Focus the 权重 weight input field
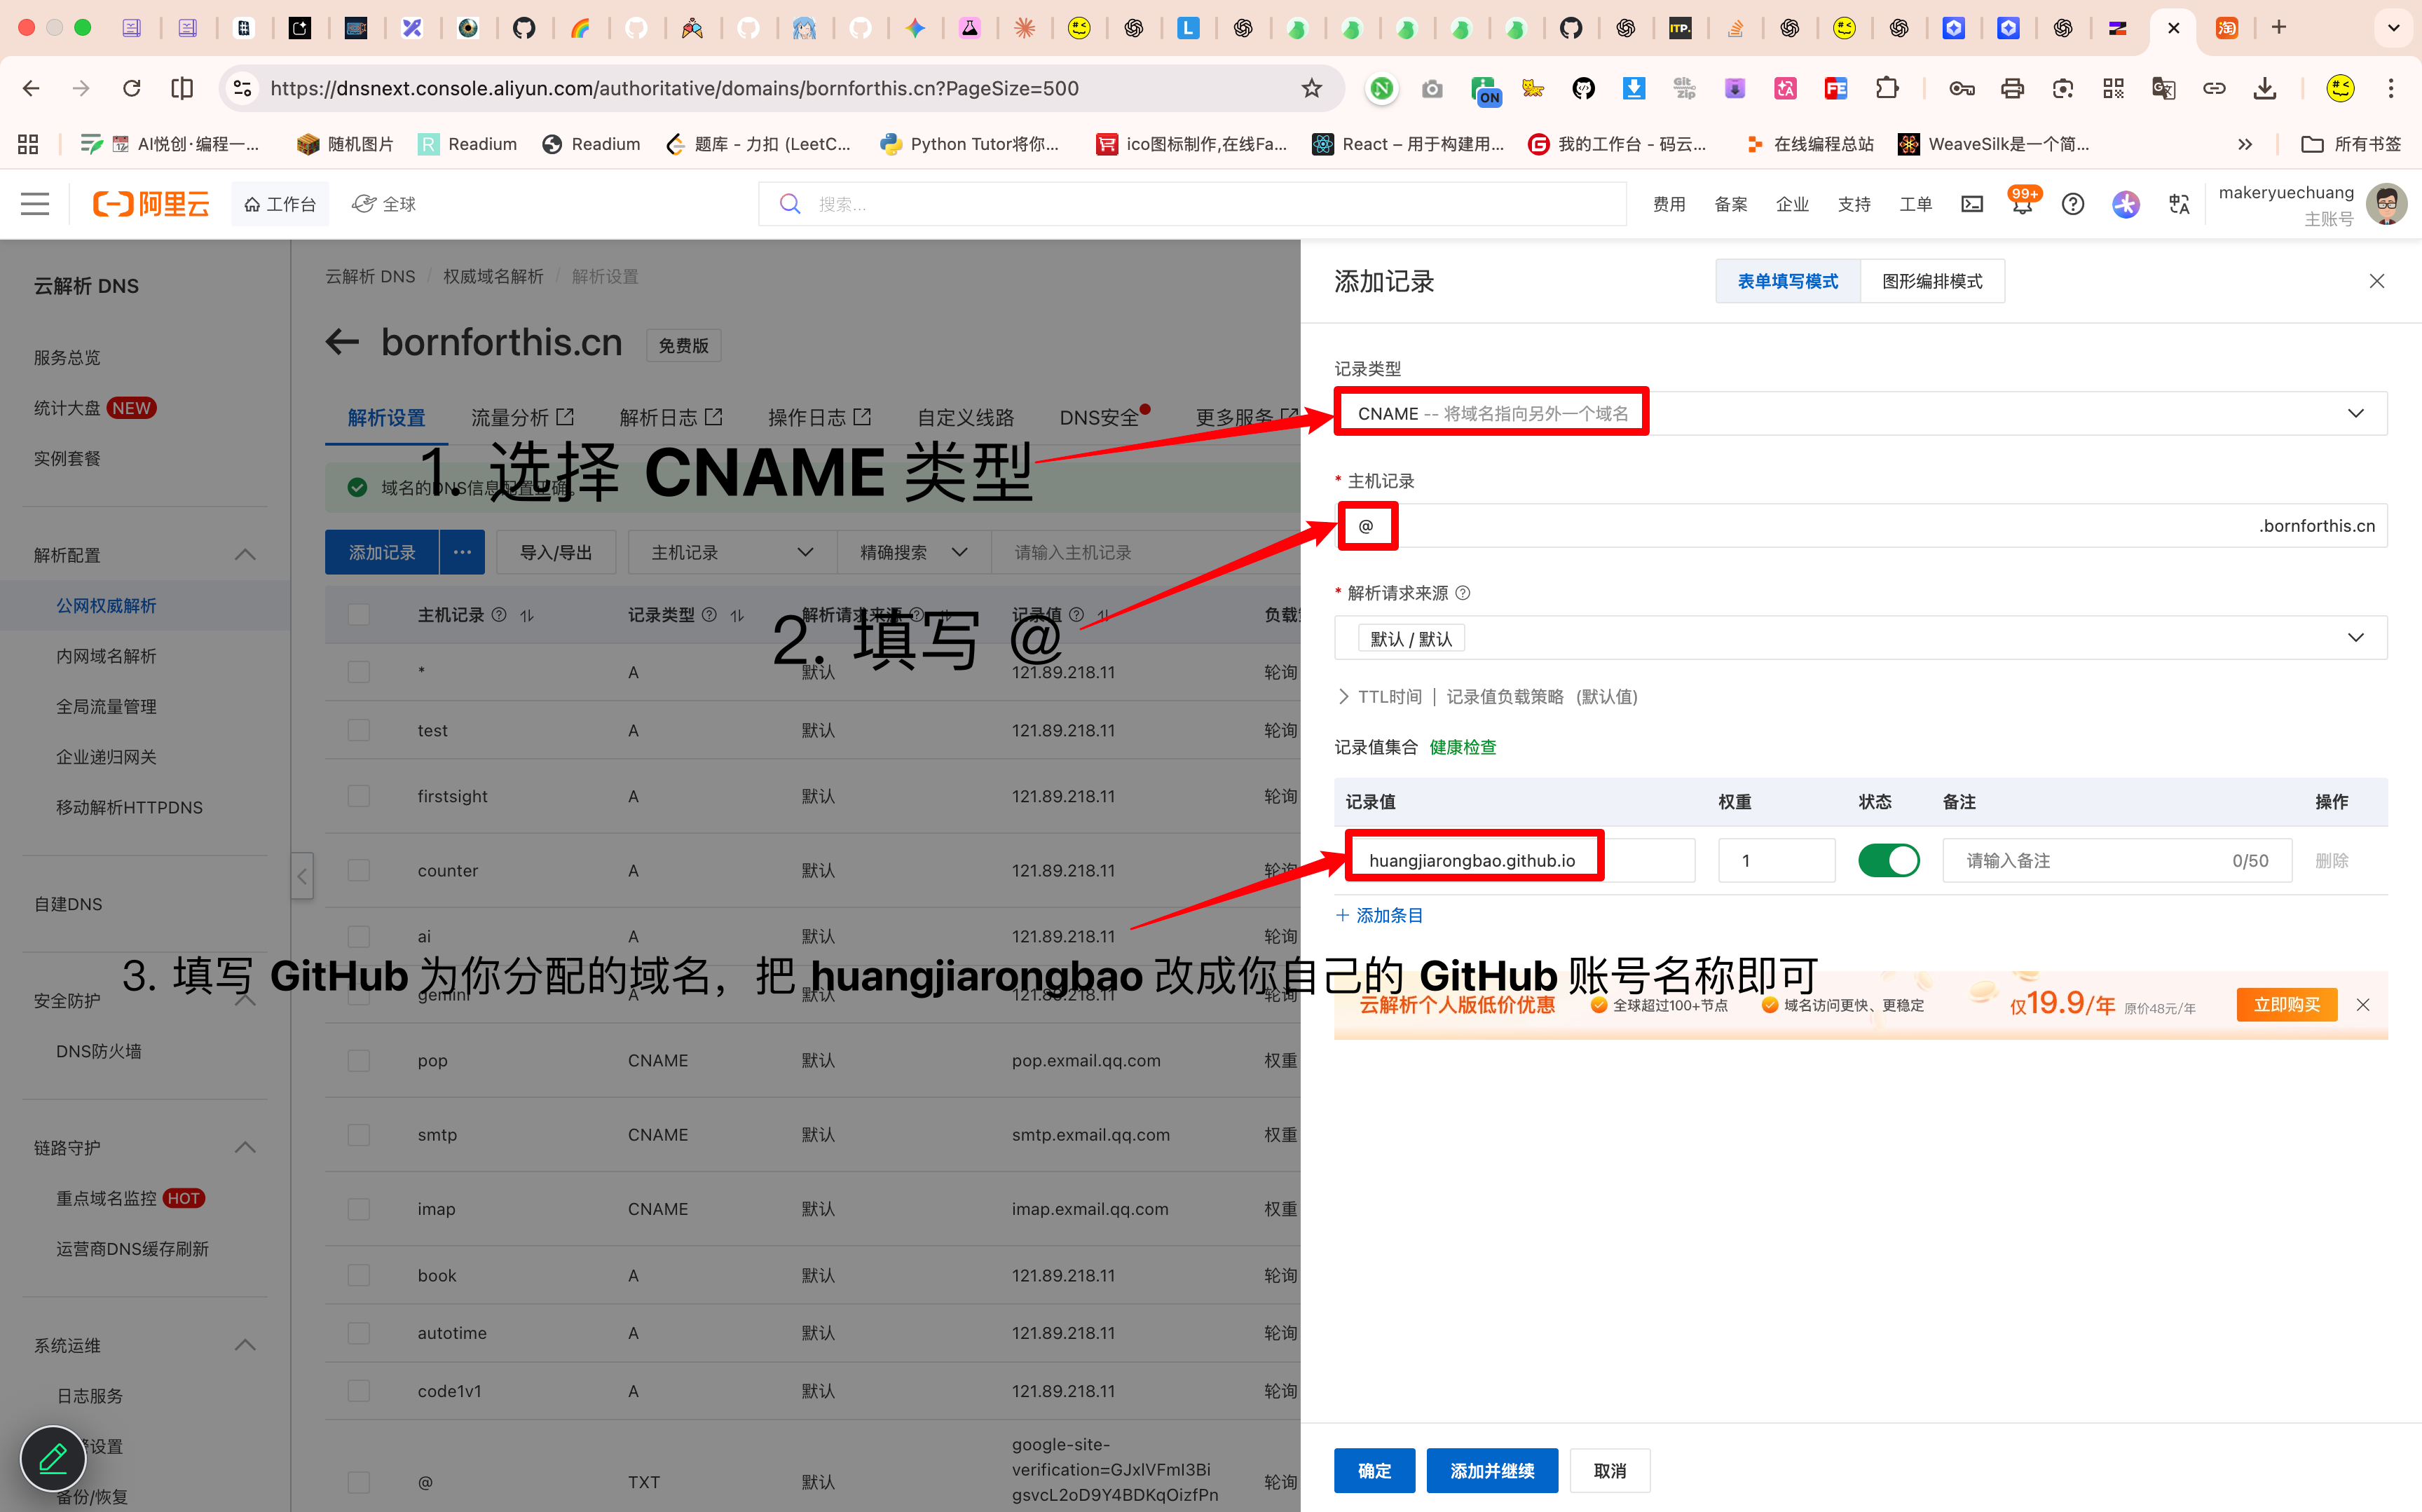 coord(1776,860)
